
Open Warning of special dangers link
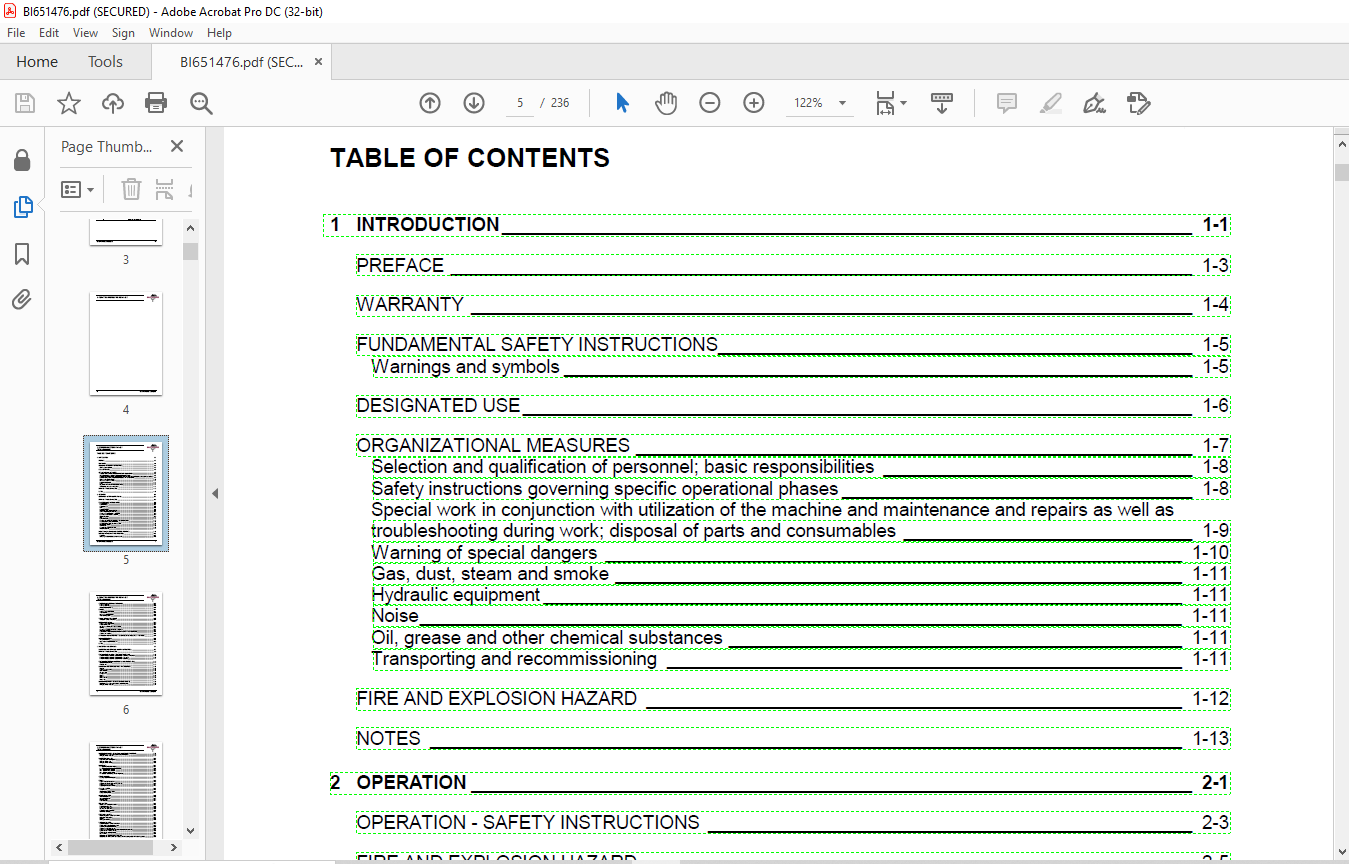(x=800, y=553)
